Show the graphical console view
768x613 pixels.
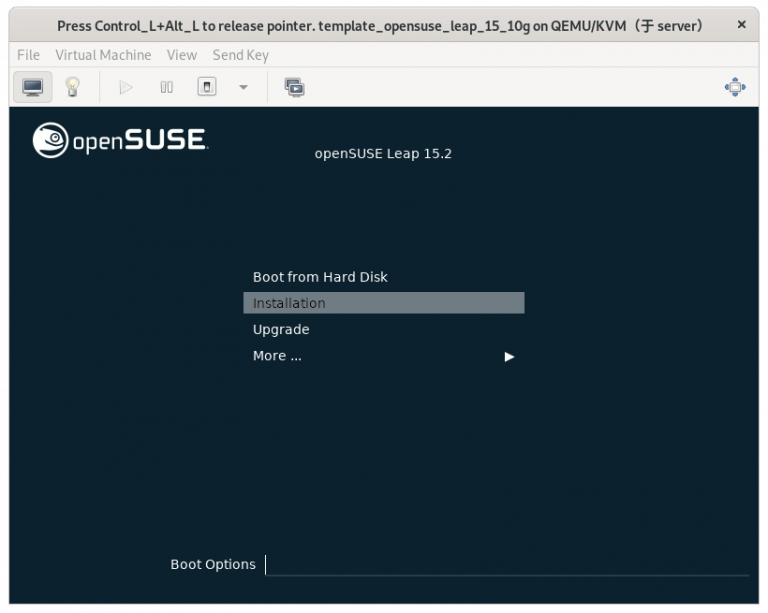[32, 88]
